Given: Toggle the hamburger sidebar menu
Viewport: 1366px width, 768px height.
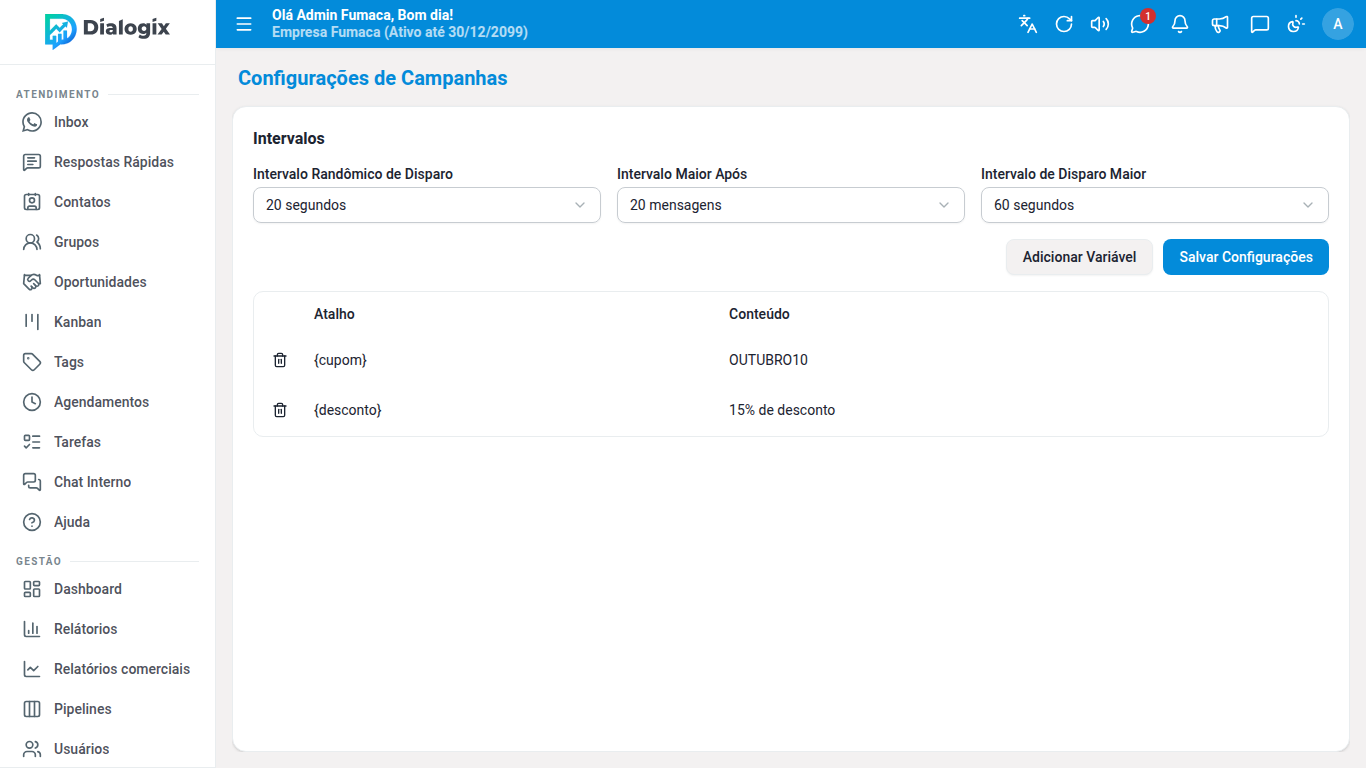Looking at the screenshot, I should [x=244, y=24].
